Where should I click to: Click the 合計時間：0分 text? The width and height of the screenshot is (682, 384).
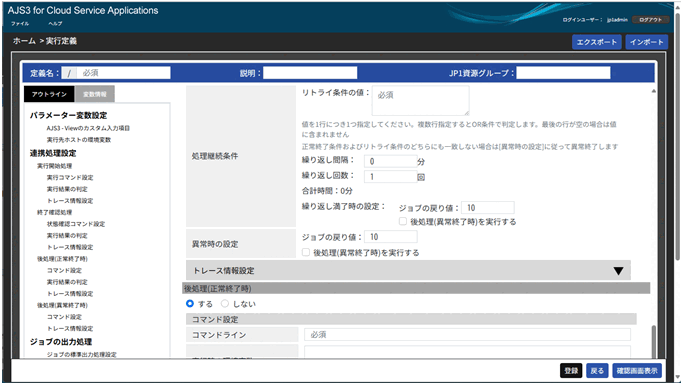click(x=327, y=191)
